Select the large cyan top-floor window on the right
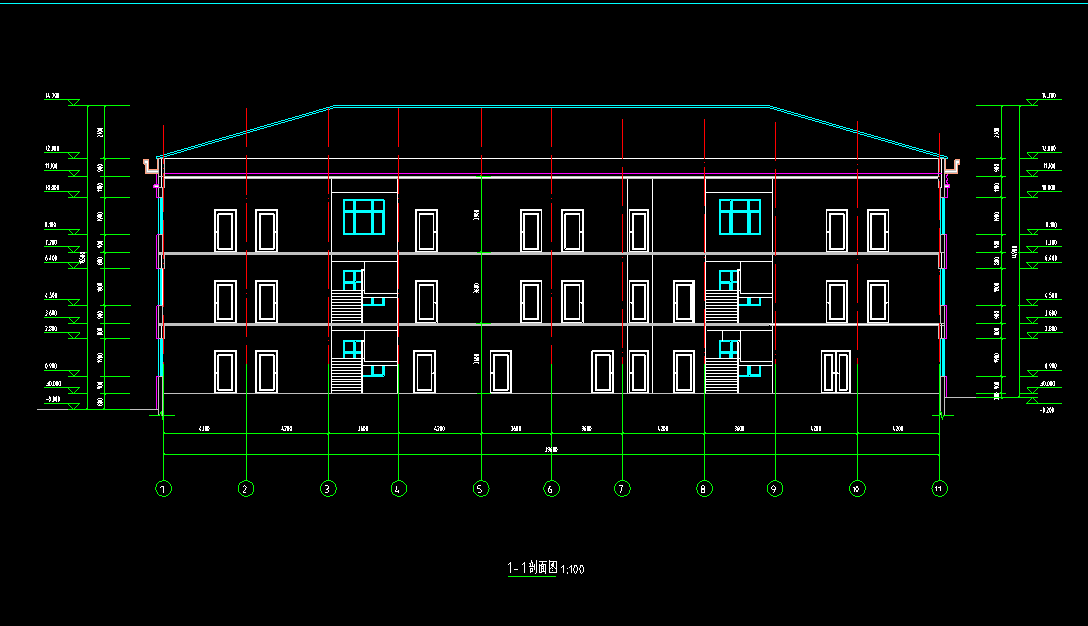Viewport: 1088px width, 626px height. coord(739,217)
